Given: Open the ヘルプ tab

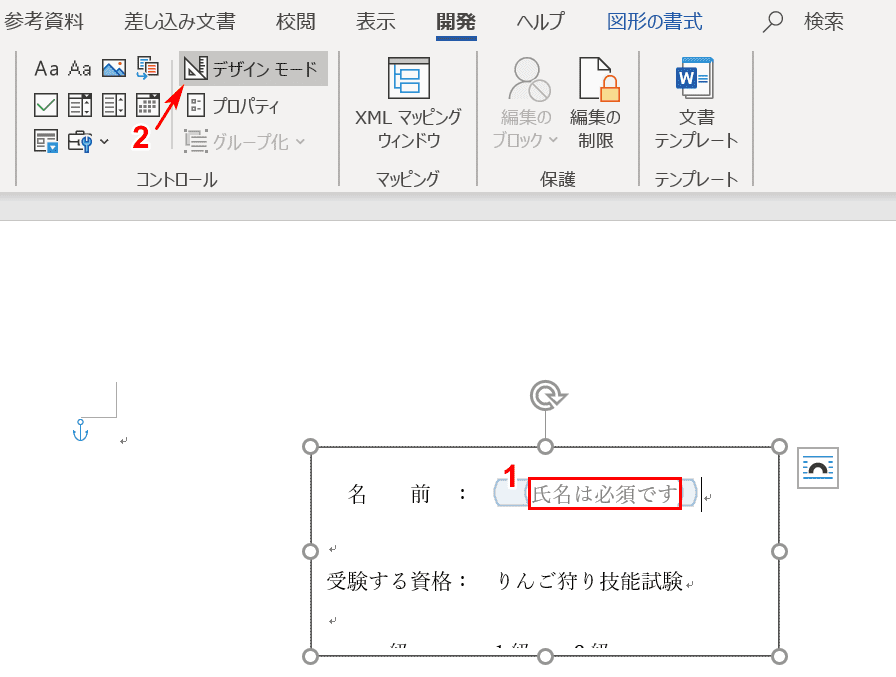Looking at the screenshot, I should (x=541, y=22).
